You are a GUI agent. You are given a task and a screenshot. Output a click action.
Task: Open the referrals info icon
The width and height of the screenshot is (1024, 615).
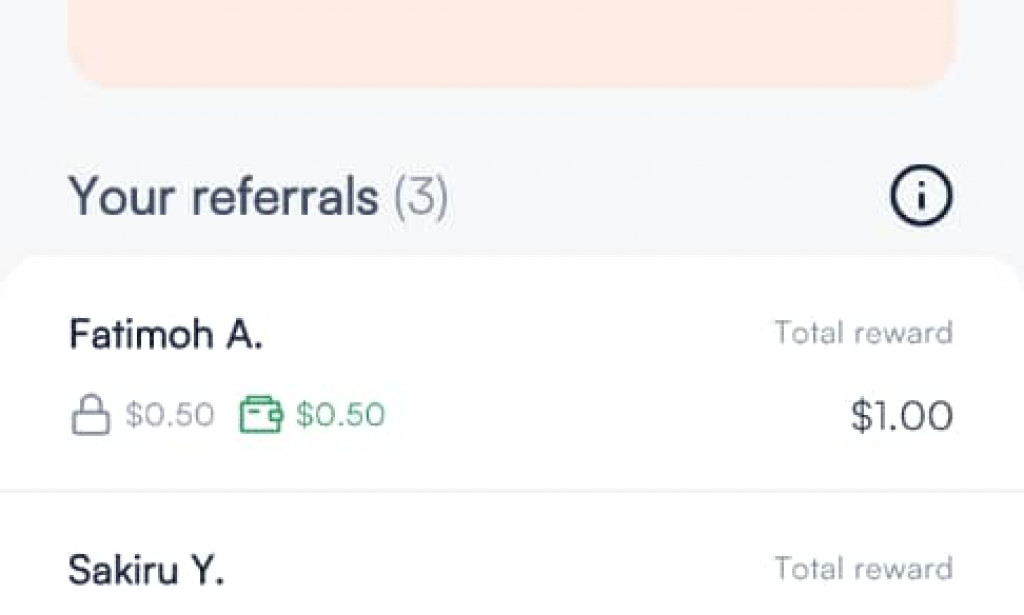tap(921, 198)
